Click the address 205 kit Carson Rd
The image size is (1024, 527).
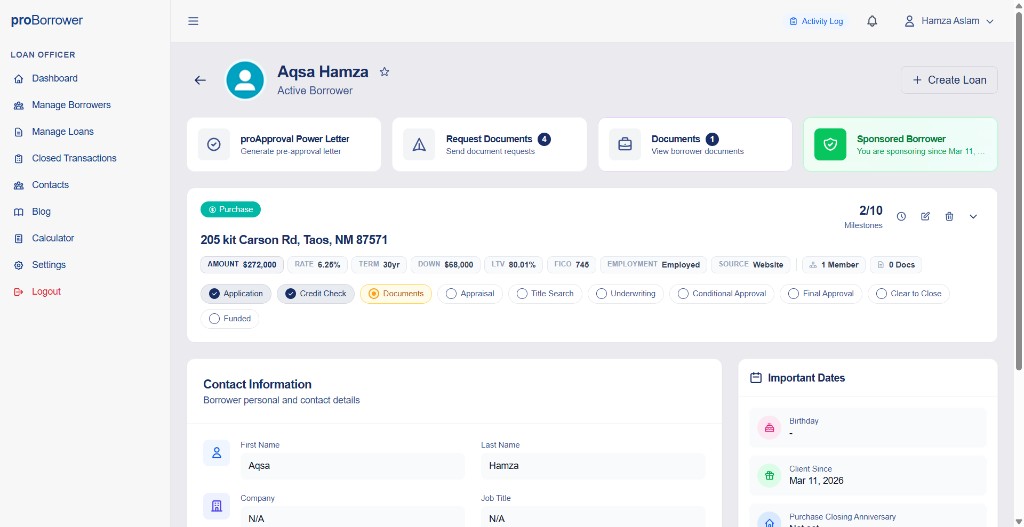(x=294, y=240)
